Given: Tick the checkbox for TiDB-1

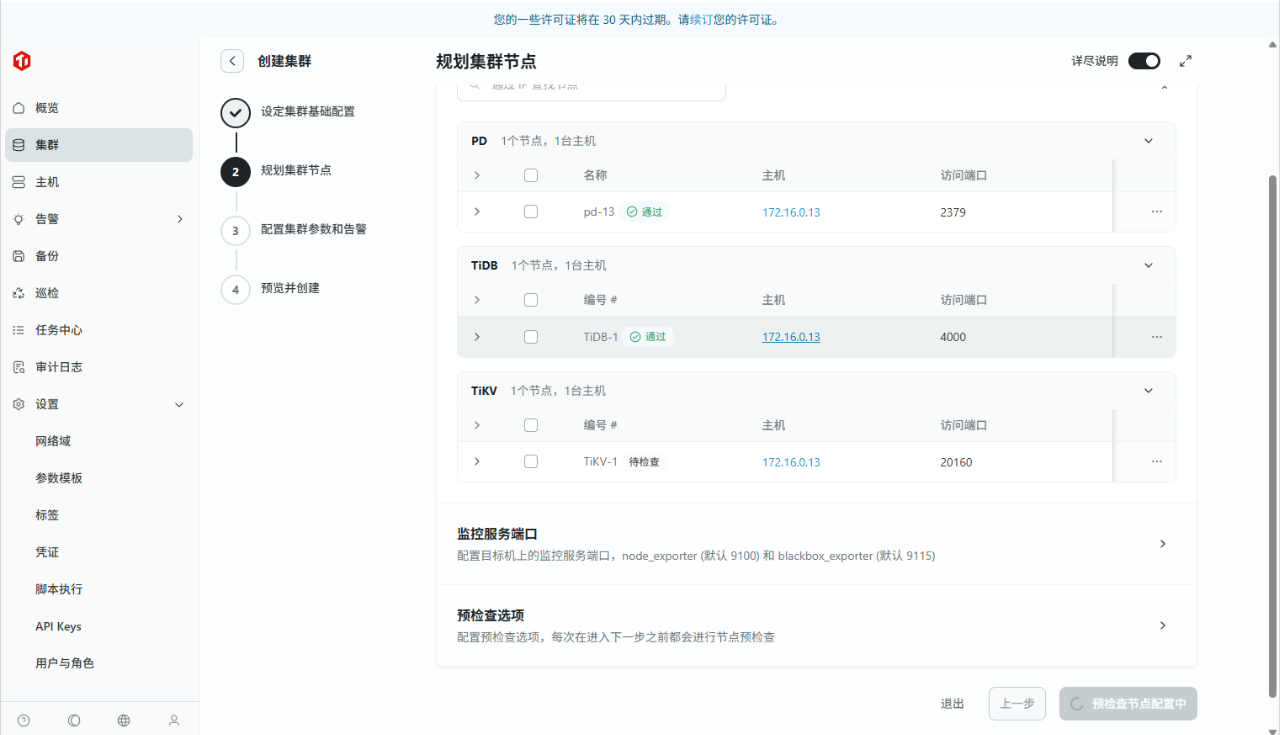Looking at the screenshot, I should (x=531, y=337).
